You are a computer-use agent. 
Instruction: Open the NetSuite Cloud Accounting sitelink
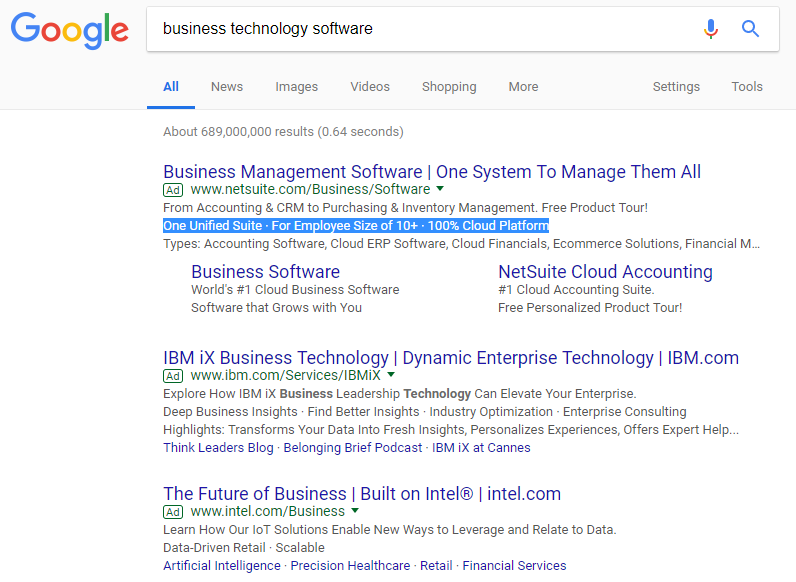(x=605, y=272)
